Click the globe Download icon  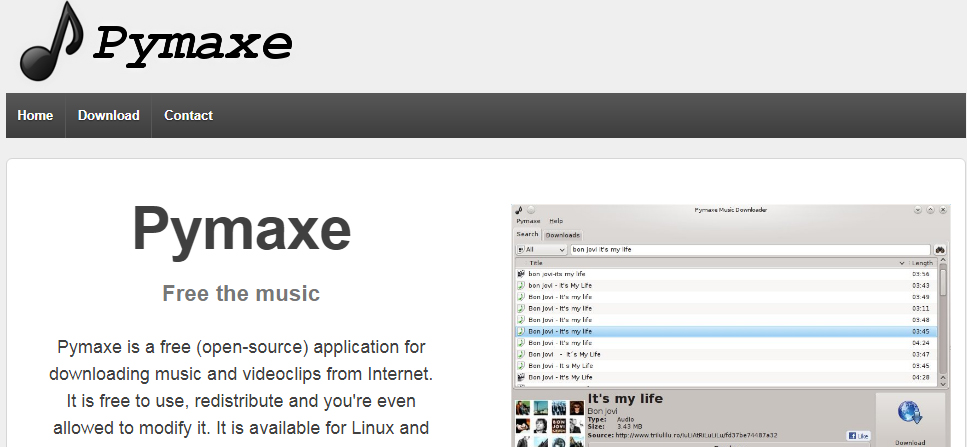(909, 414)
